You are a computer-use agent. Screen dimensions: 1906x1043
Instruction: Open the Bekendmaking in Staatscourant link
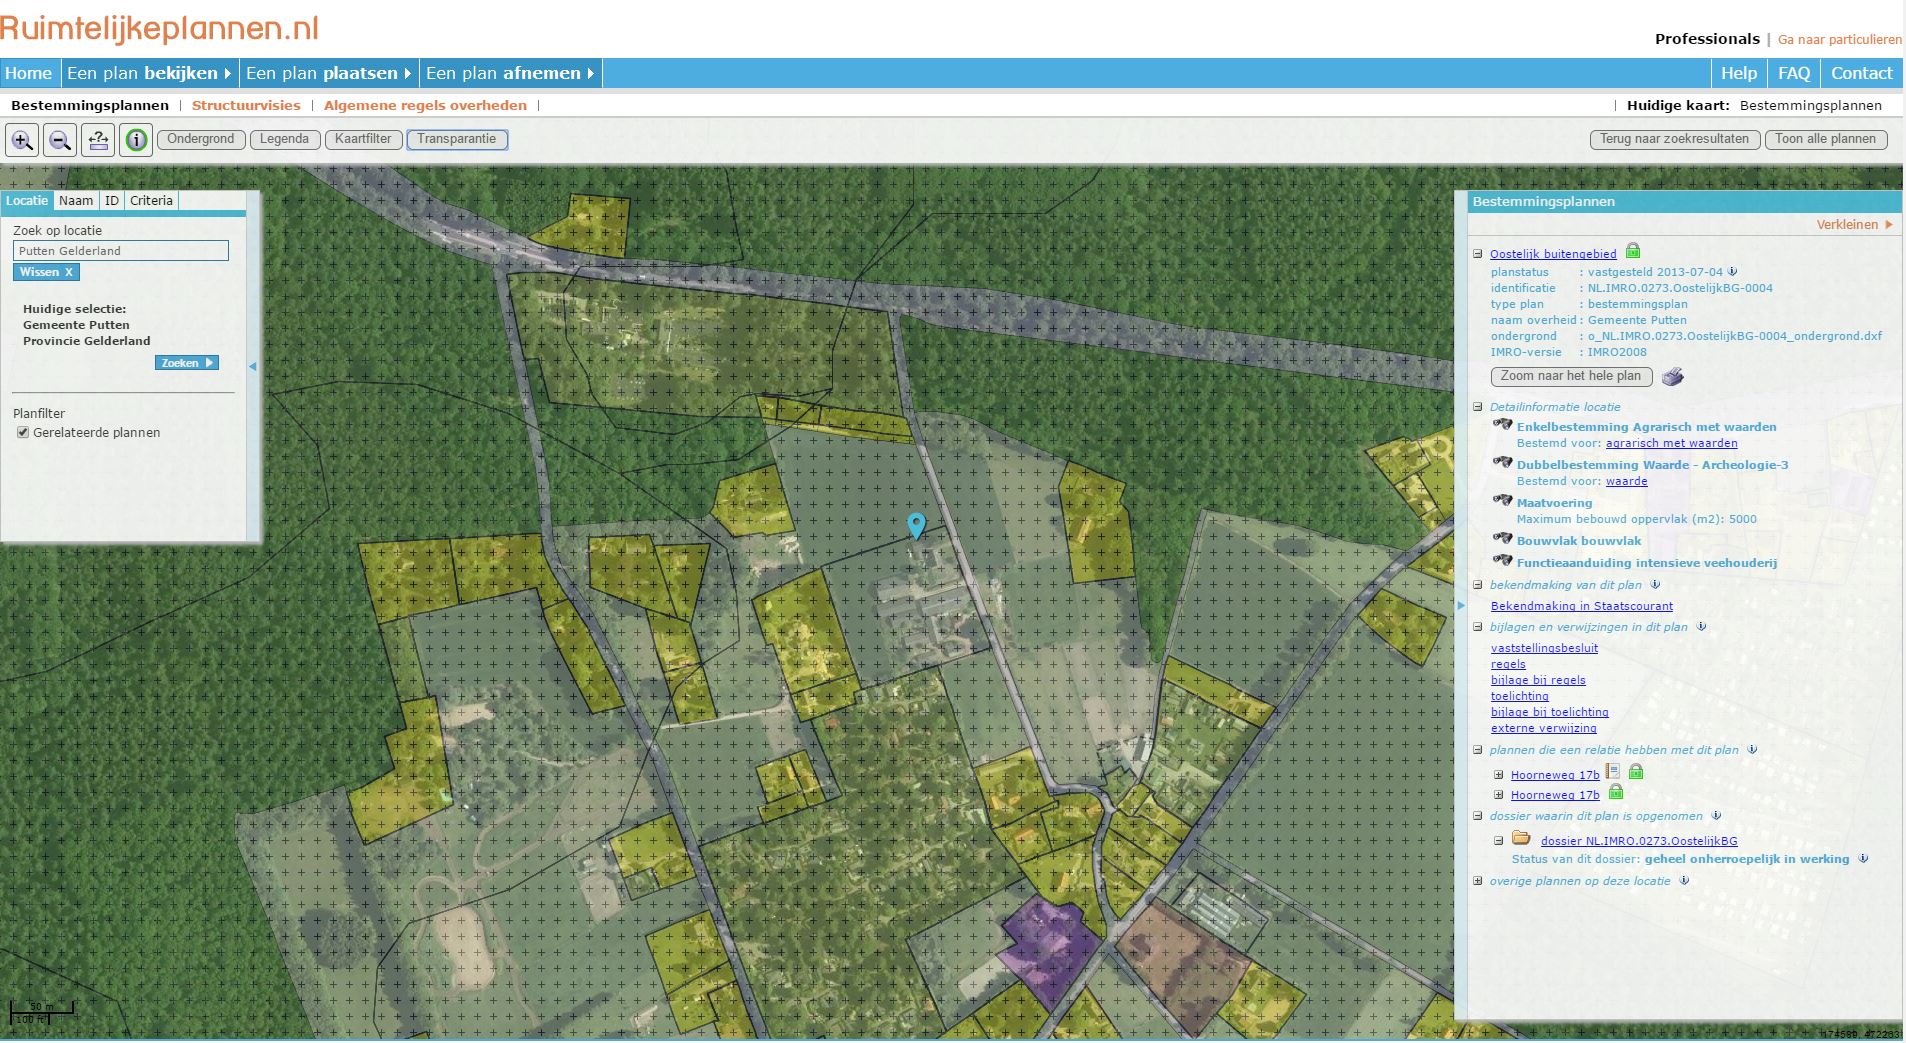point(1582,606)
